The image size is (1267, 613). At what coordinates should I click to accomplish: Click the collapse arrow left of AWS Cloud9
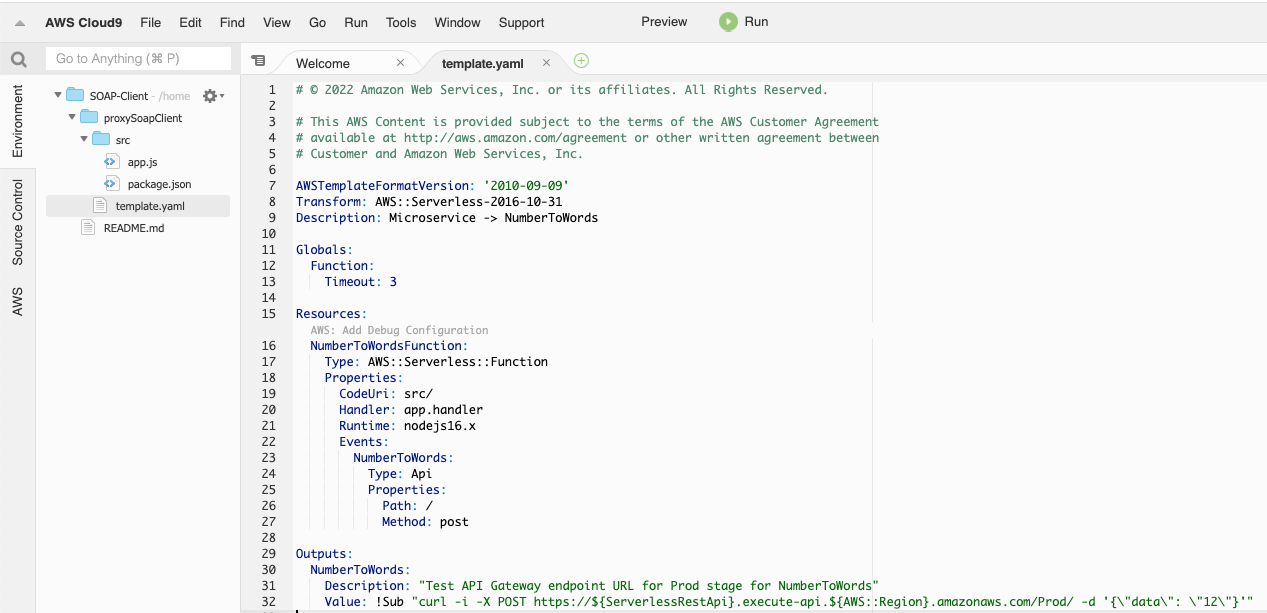pyautogui.click(x=20, y=23)
